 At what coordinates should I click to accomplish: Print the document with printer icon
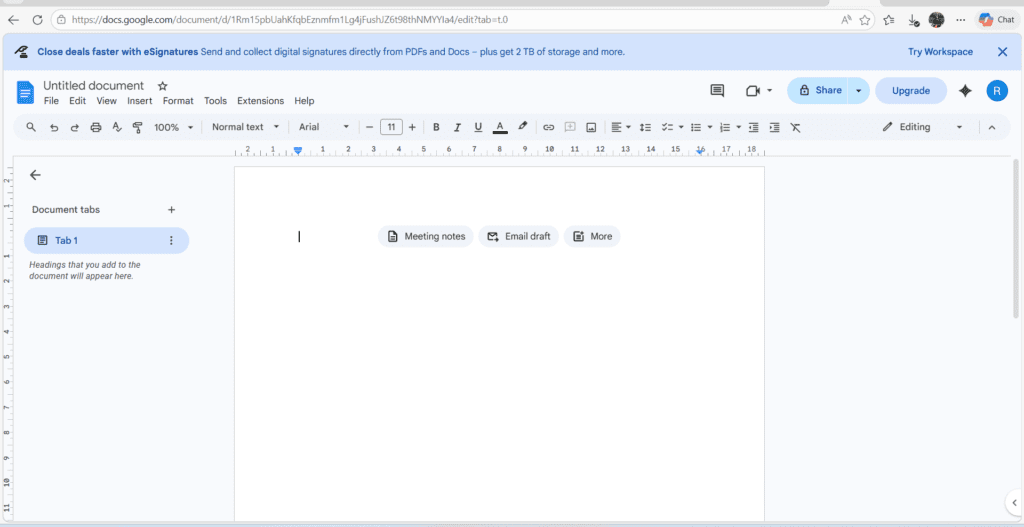click(x=95, y=127)
